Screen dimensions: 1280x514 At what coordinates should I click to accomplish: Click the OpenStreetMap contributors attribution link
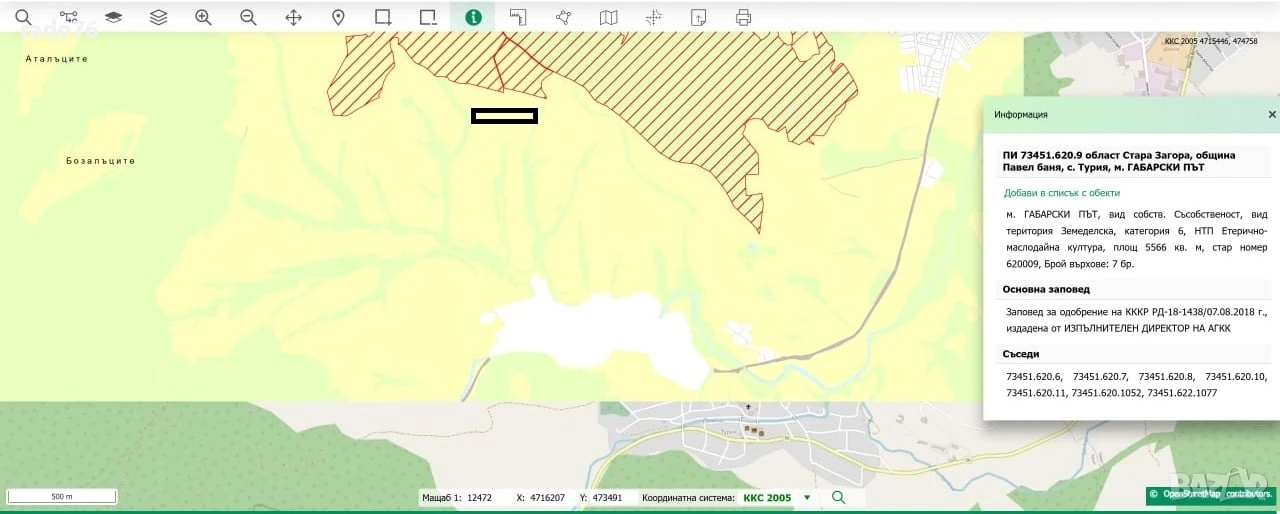[x=1210, y=494]
